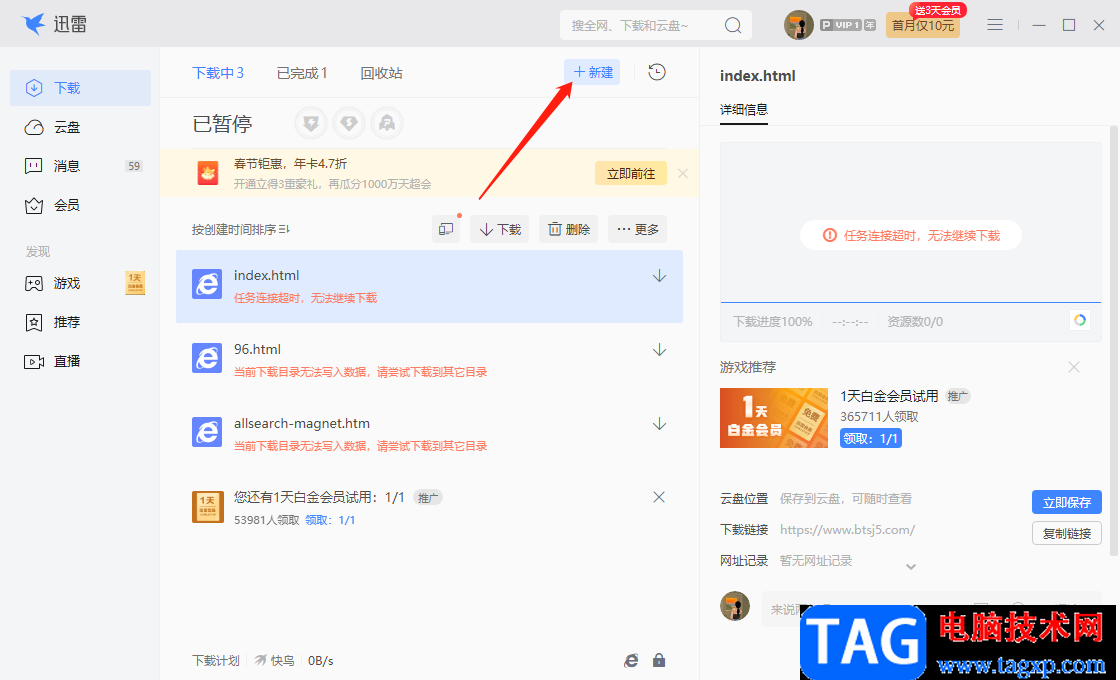This screenshot has height=680, width=1120.
Task: Switch to 下载中 3 tab
Action: (218, 73)
